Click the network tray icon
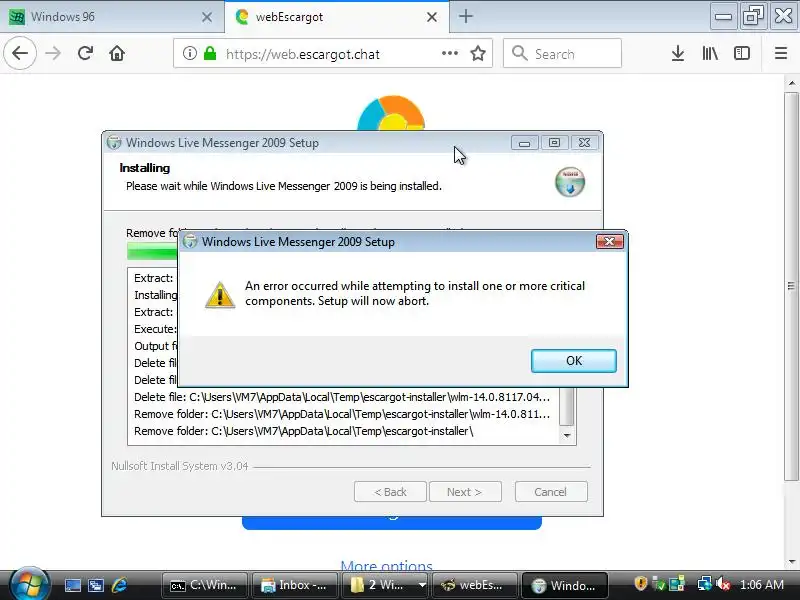Viewport: 800px width, 600px height. pos(705,584)
